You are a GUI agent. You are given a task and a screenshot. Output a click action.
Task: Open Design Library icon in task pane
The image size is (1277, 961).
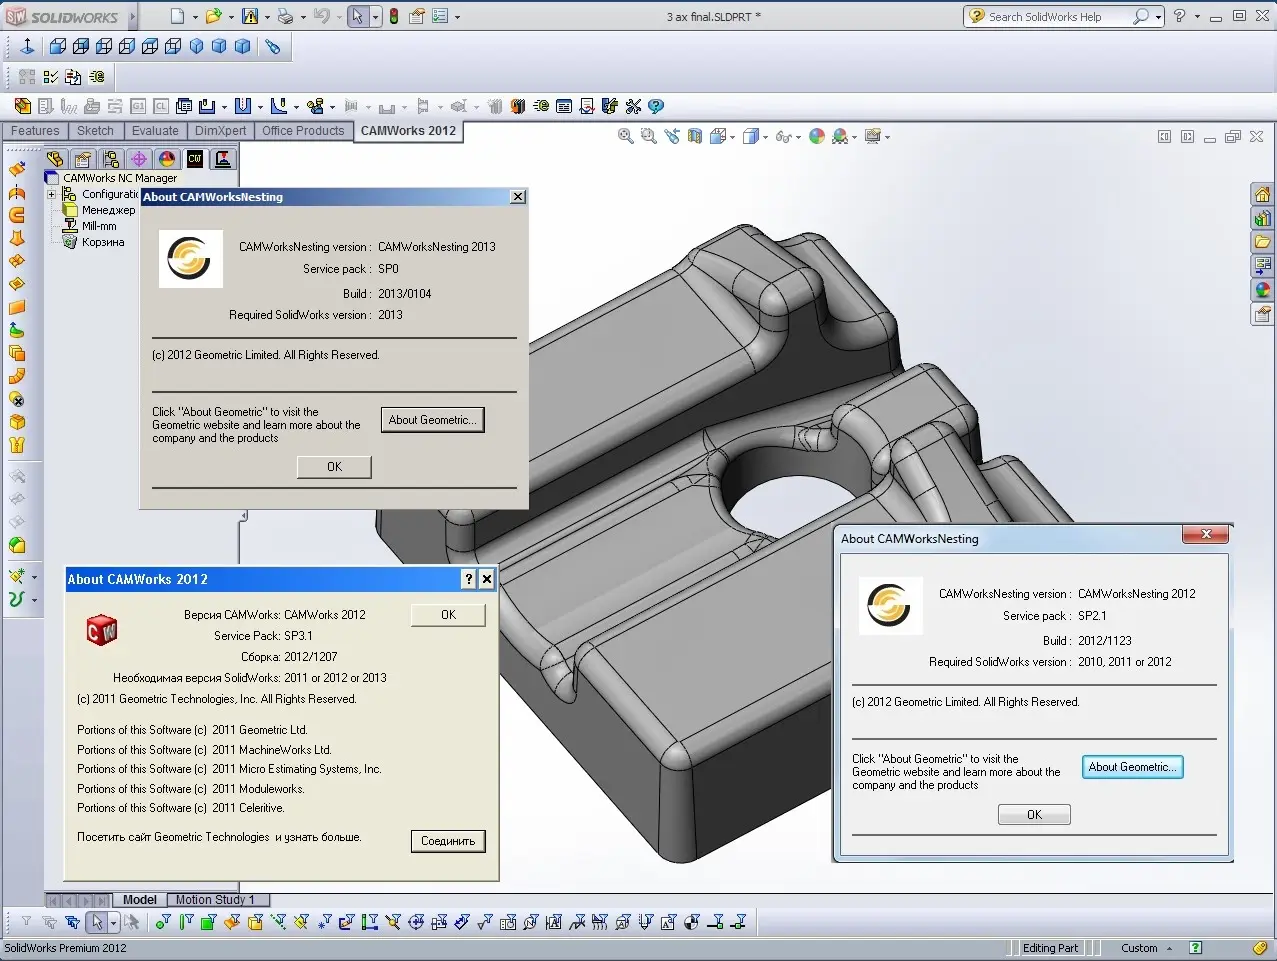coord(1263,218)
